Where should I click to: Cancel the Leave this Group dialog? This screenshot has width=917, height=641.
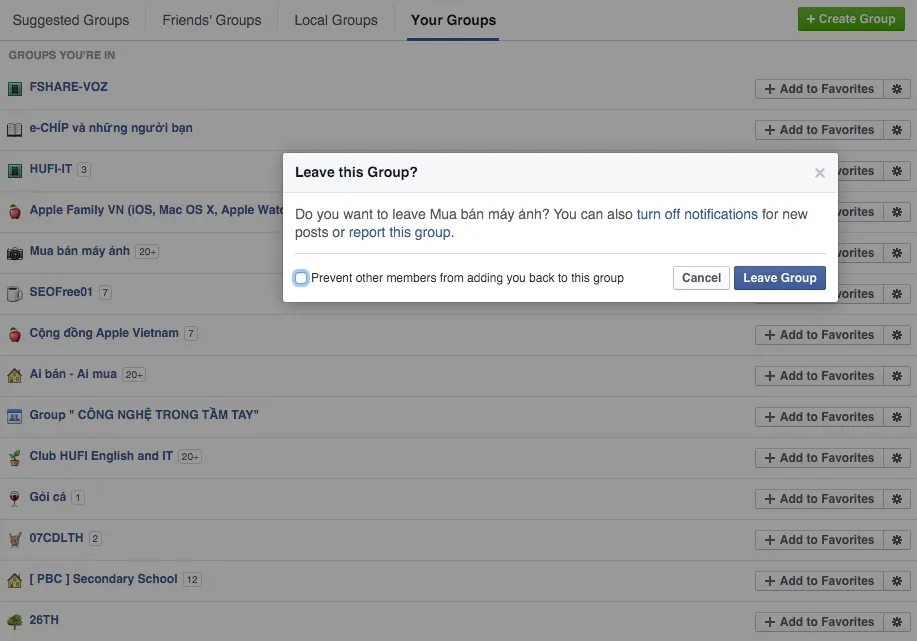pos(700,277)
